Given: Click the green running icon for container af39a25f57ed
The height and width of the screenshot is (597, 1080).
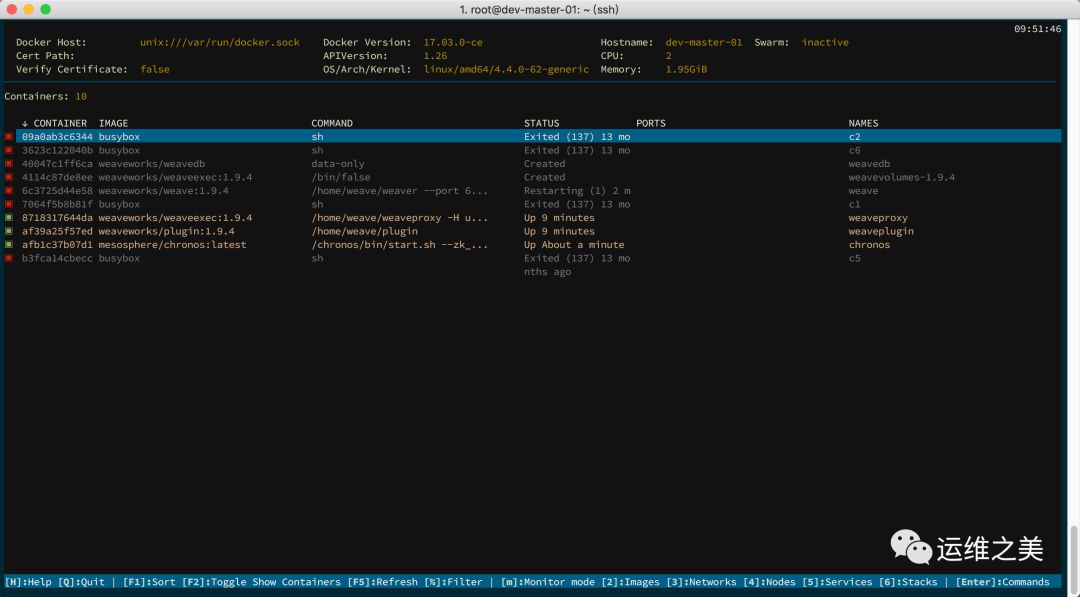Looking at the screenshot, I should point(8,231).
